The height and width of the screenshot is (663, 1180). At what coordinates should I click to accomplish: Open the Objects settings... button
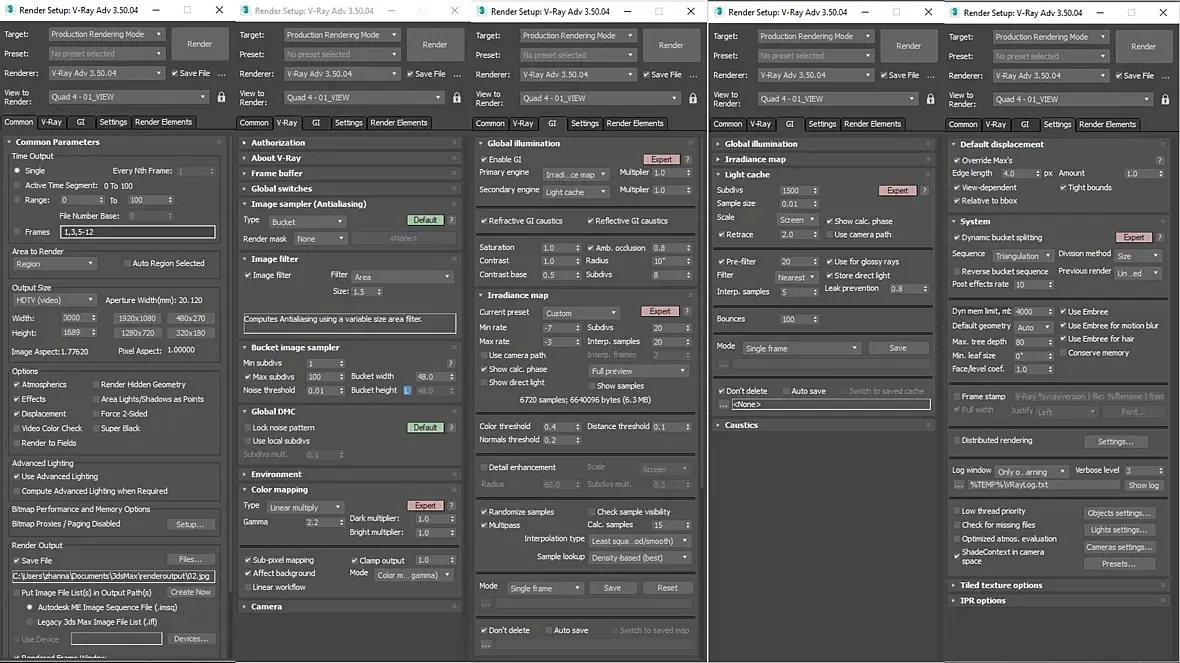pos(1119,513)
